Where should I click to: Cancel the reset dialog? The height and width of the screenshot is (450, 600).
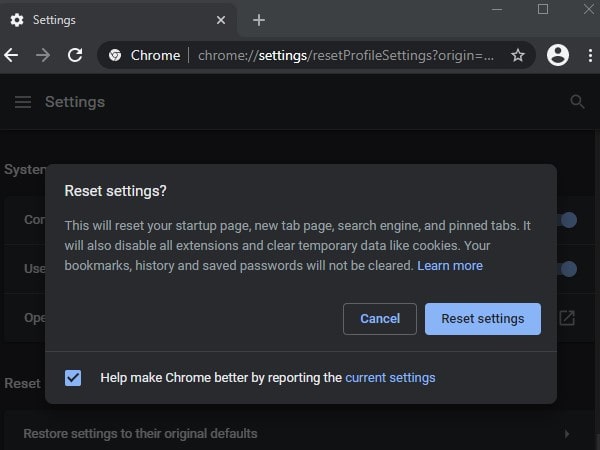[x=380, y=319]
